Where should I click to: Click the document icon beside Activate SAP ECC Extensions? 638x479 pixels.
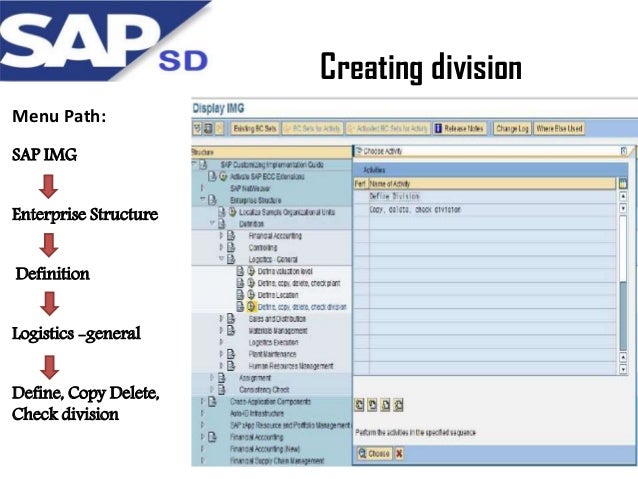tap(212, 176)
